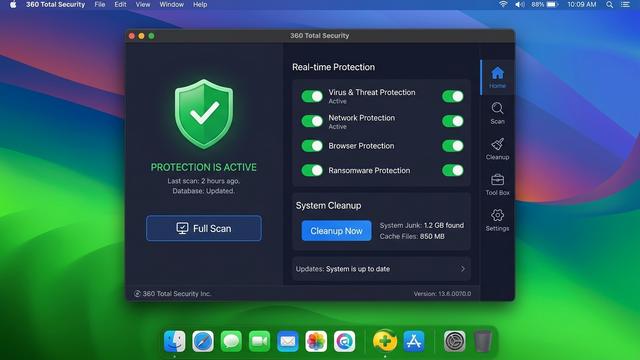Click the battery indicator in menu bar
Screen dimensions: 640x360
(x=545, y=4)
